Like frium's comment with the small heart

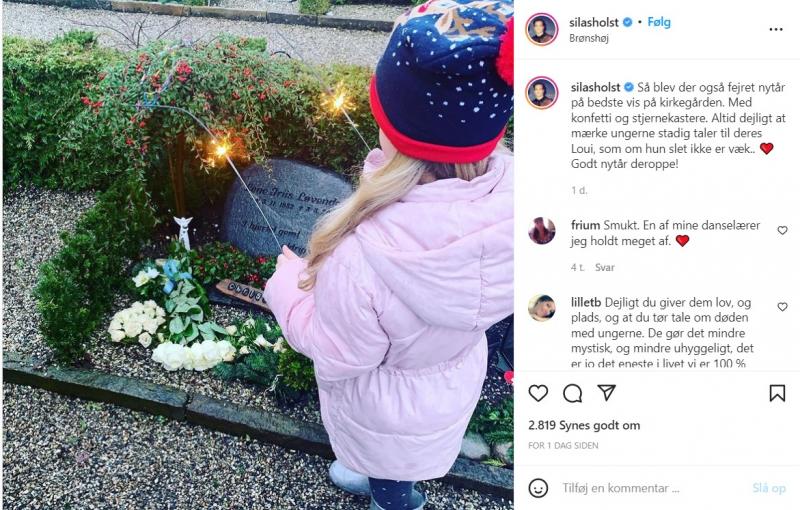pyautogui.click(x=782, y=231)
